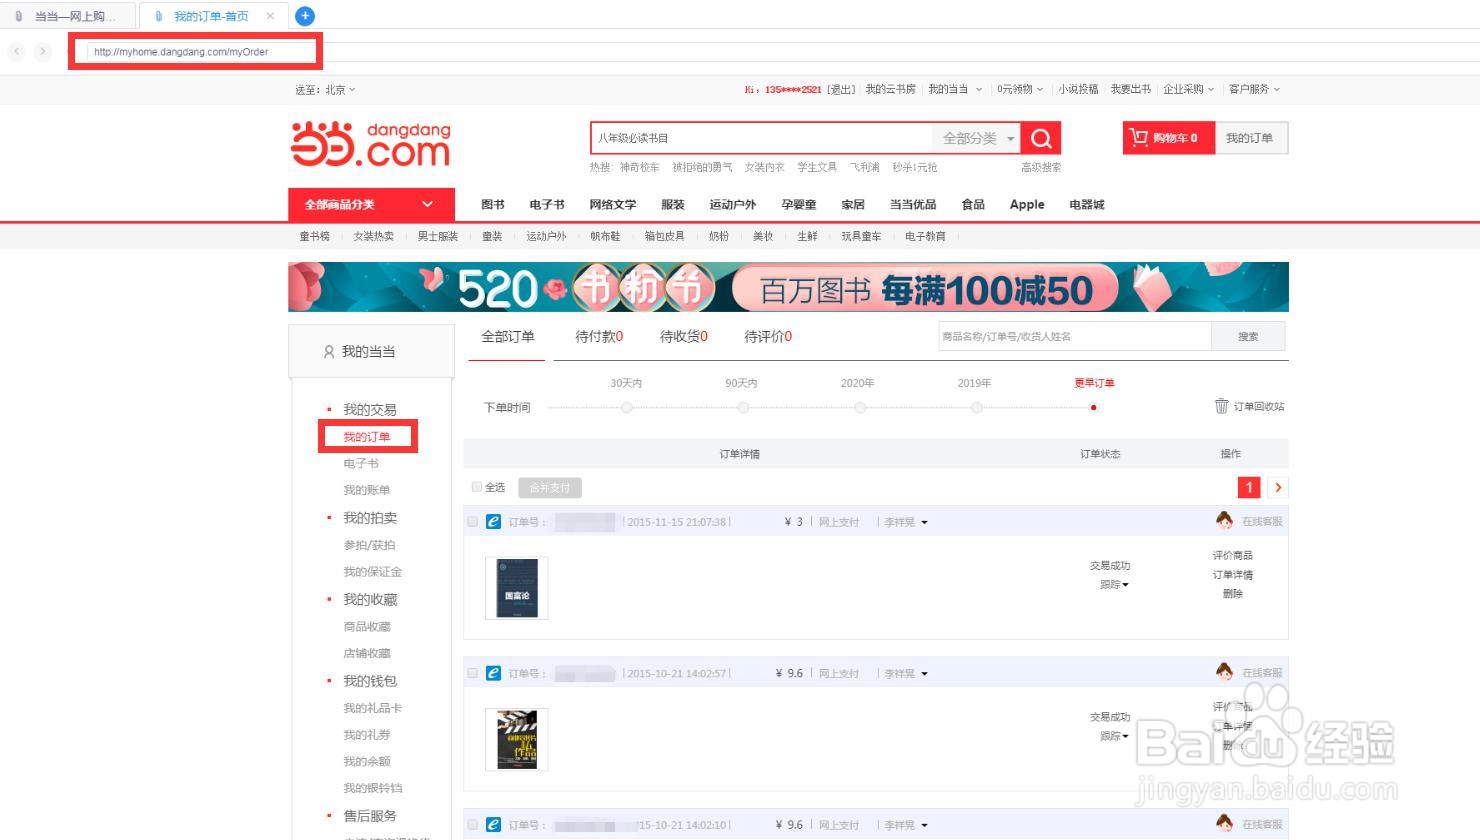Click 评价商品 for 国富论 order
The image size is (1480, 840).
pyautogui.click(x=1233, y=555)
